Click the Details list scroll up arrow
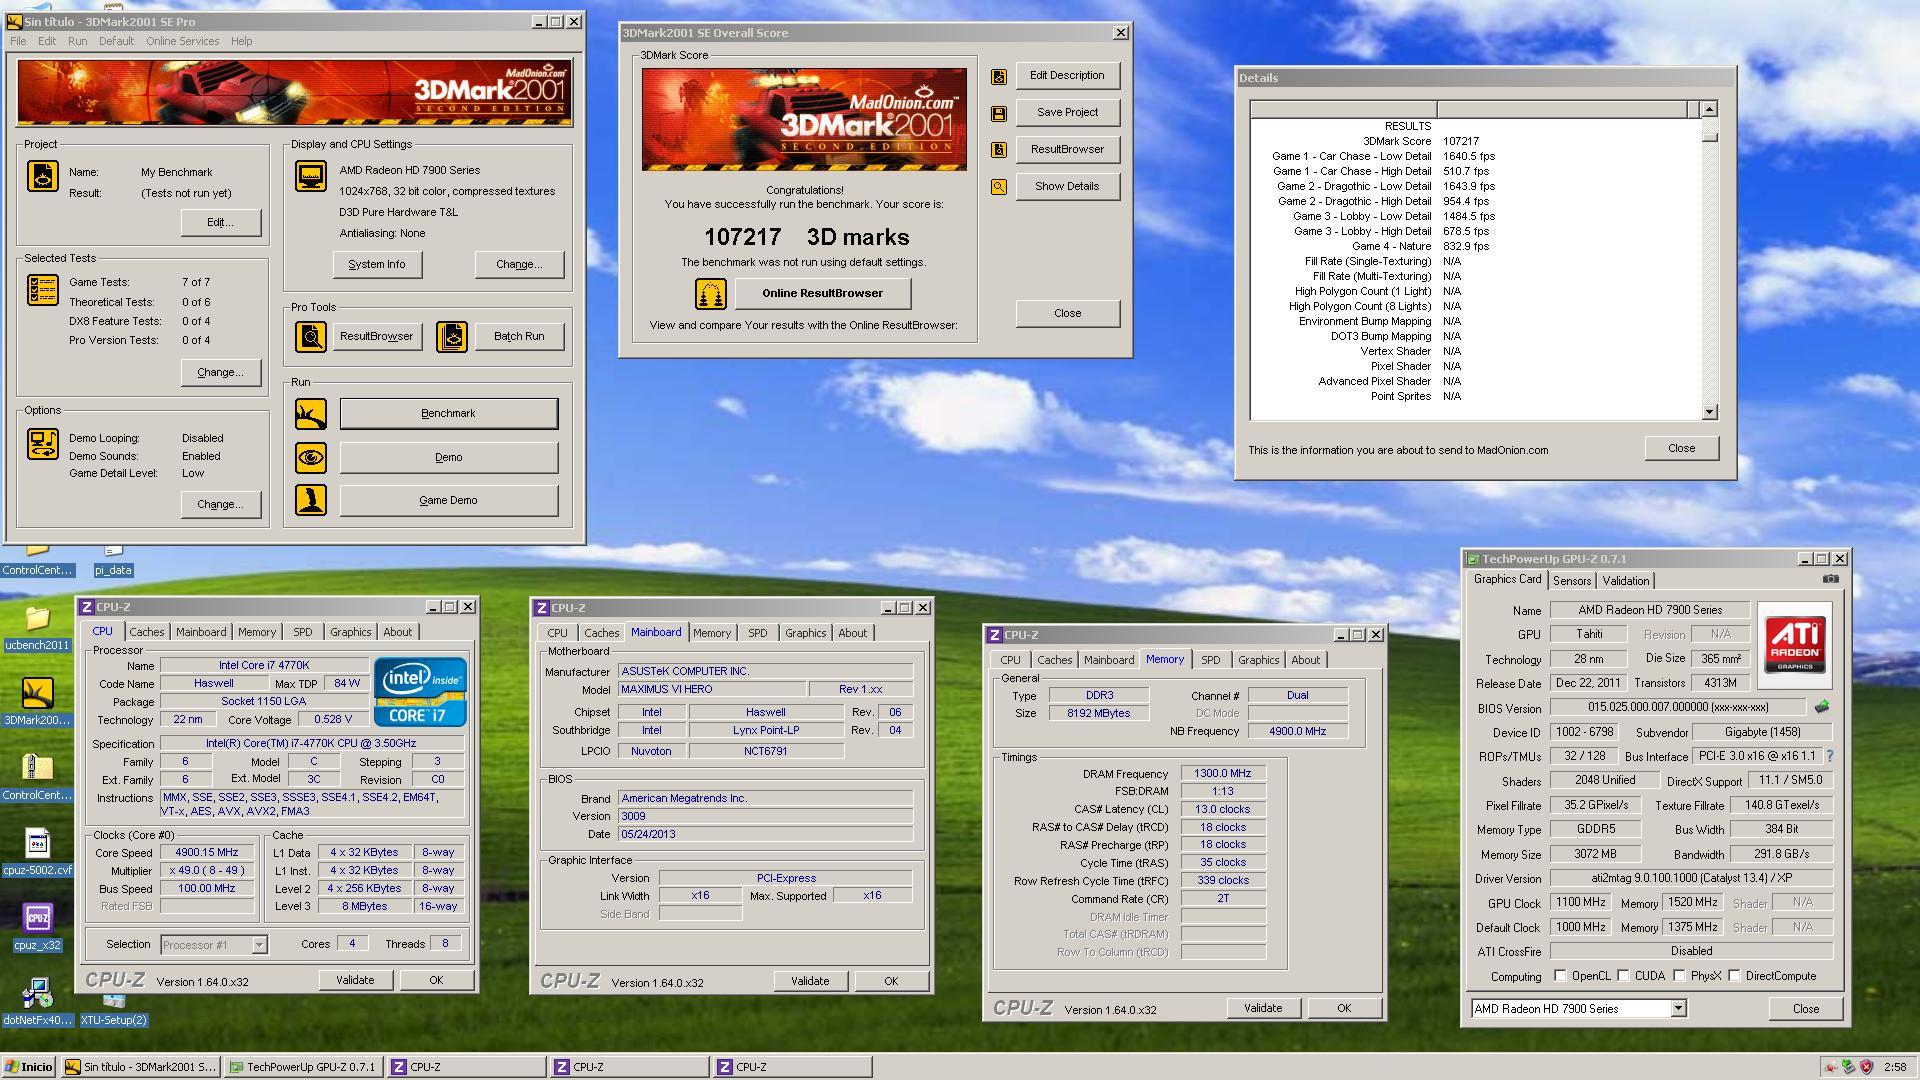The image size is (1920, 1080). click(1709, 109)
